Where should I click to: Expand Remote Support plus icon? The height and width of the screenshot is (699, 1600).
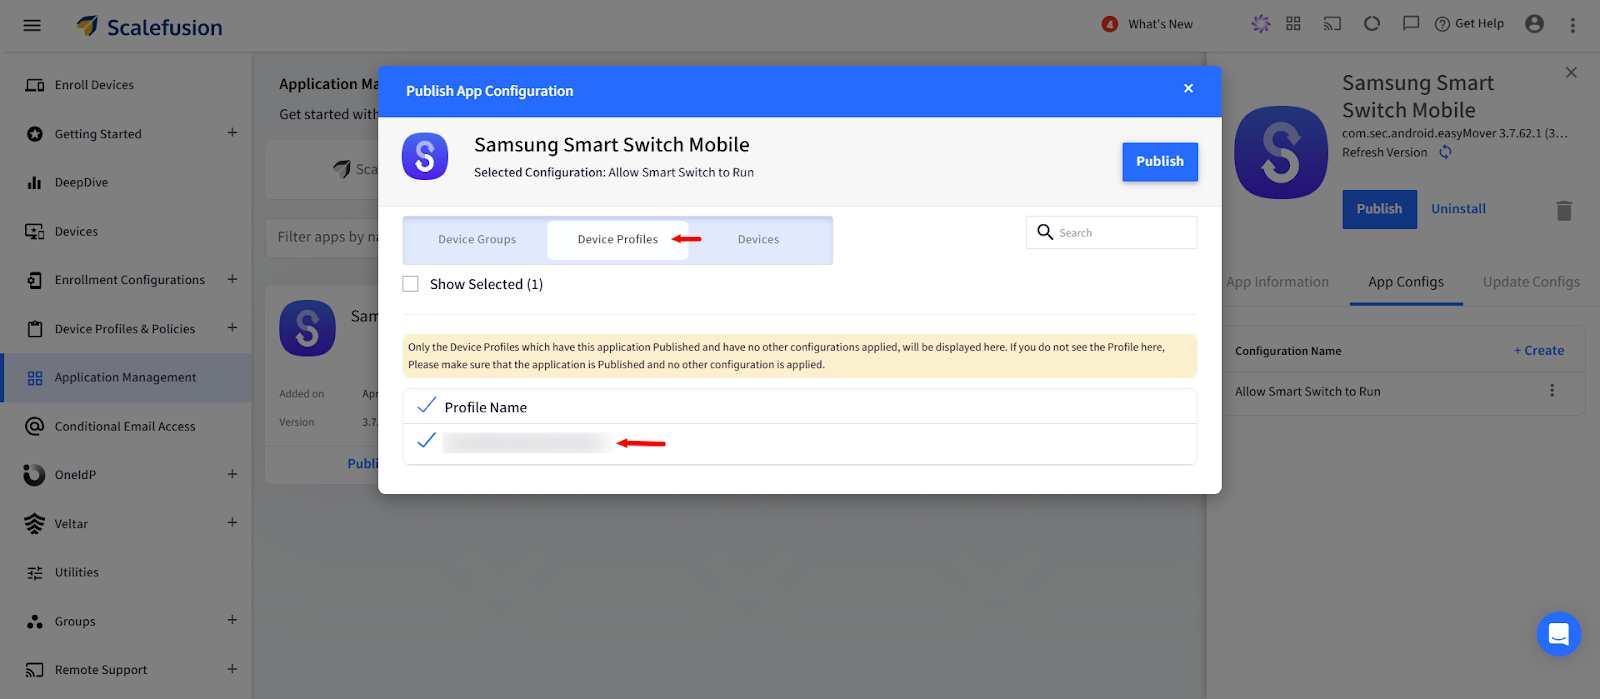pyautogui.click(x=232, y=668)
